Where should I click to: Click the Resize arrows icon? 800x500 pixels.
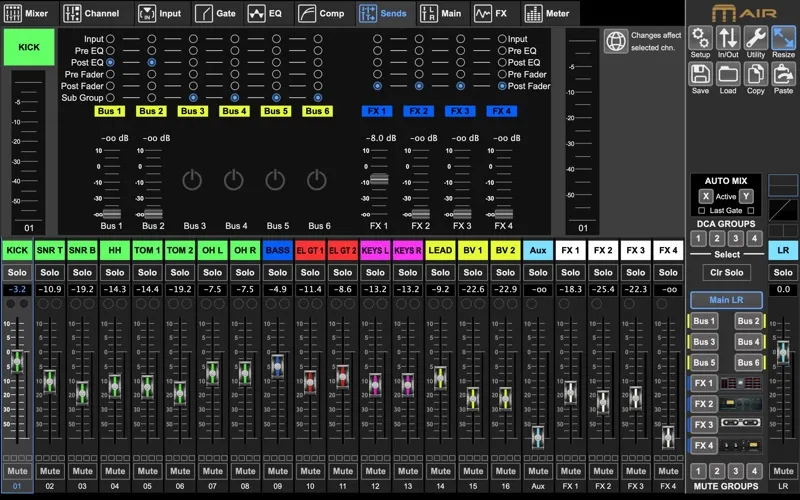pyautogui.click(x=783, y=38)
